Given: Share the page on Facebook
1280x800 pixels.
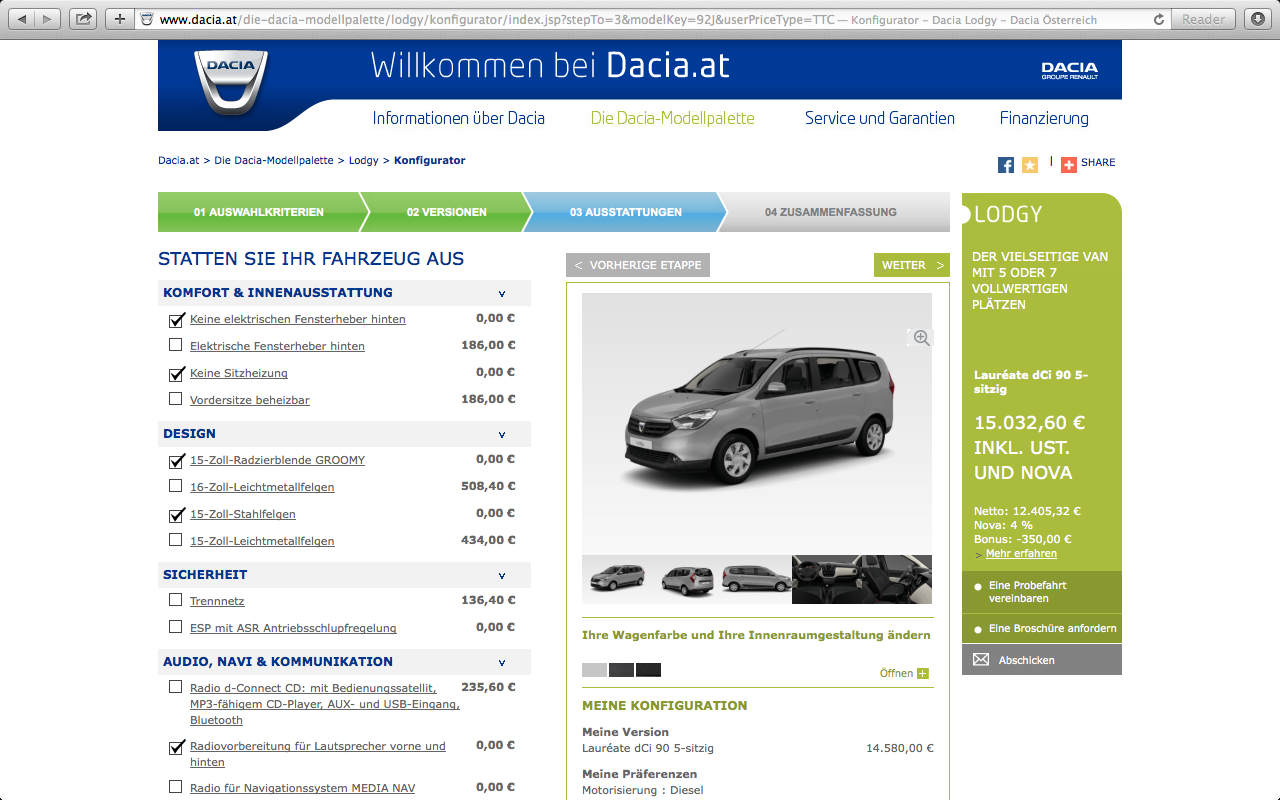Looking at the screenshot, I should click(1006, 165).
